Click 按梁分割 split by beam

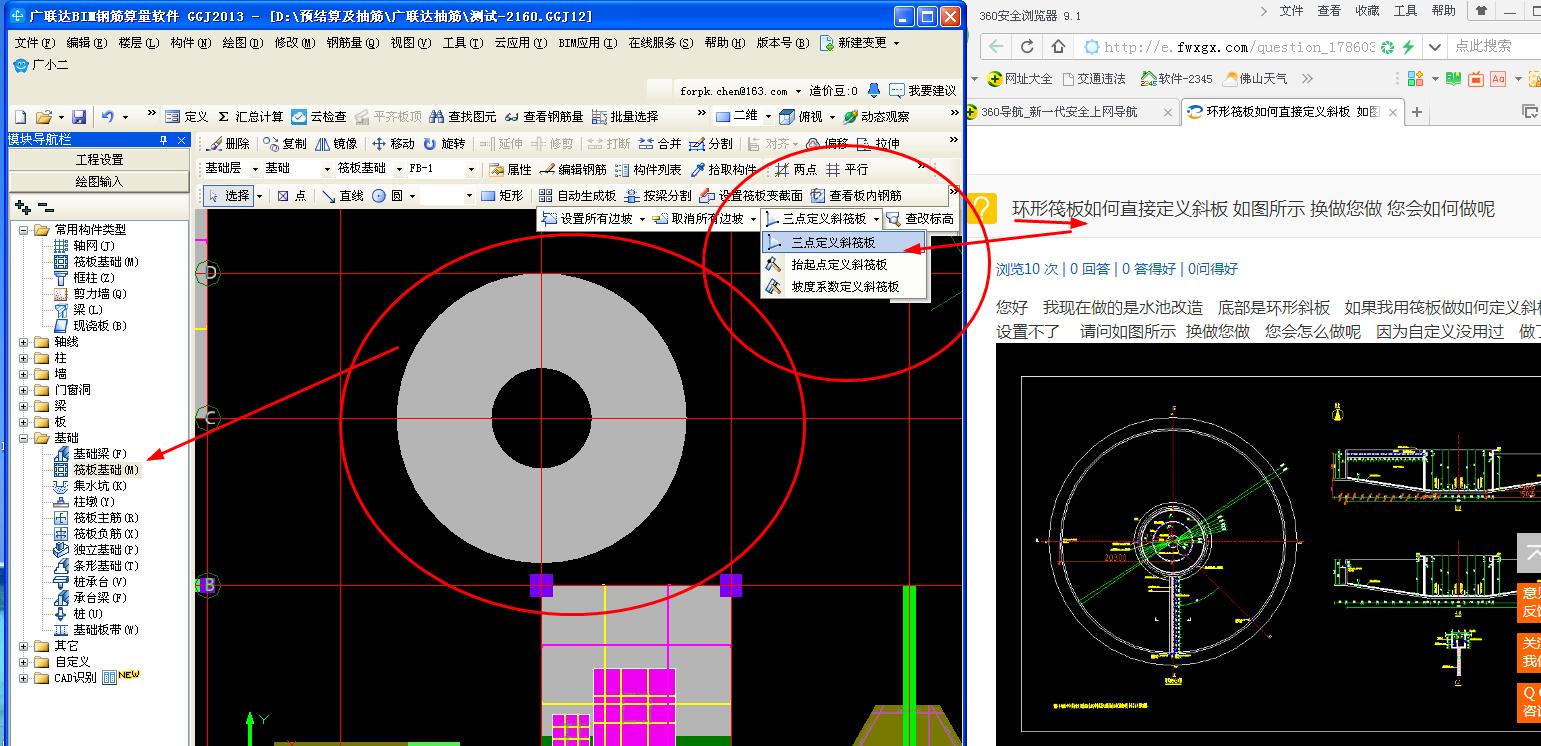click(658, 196)
